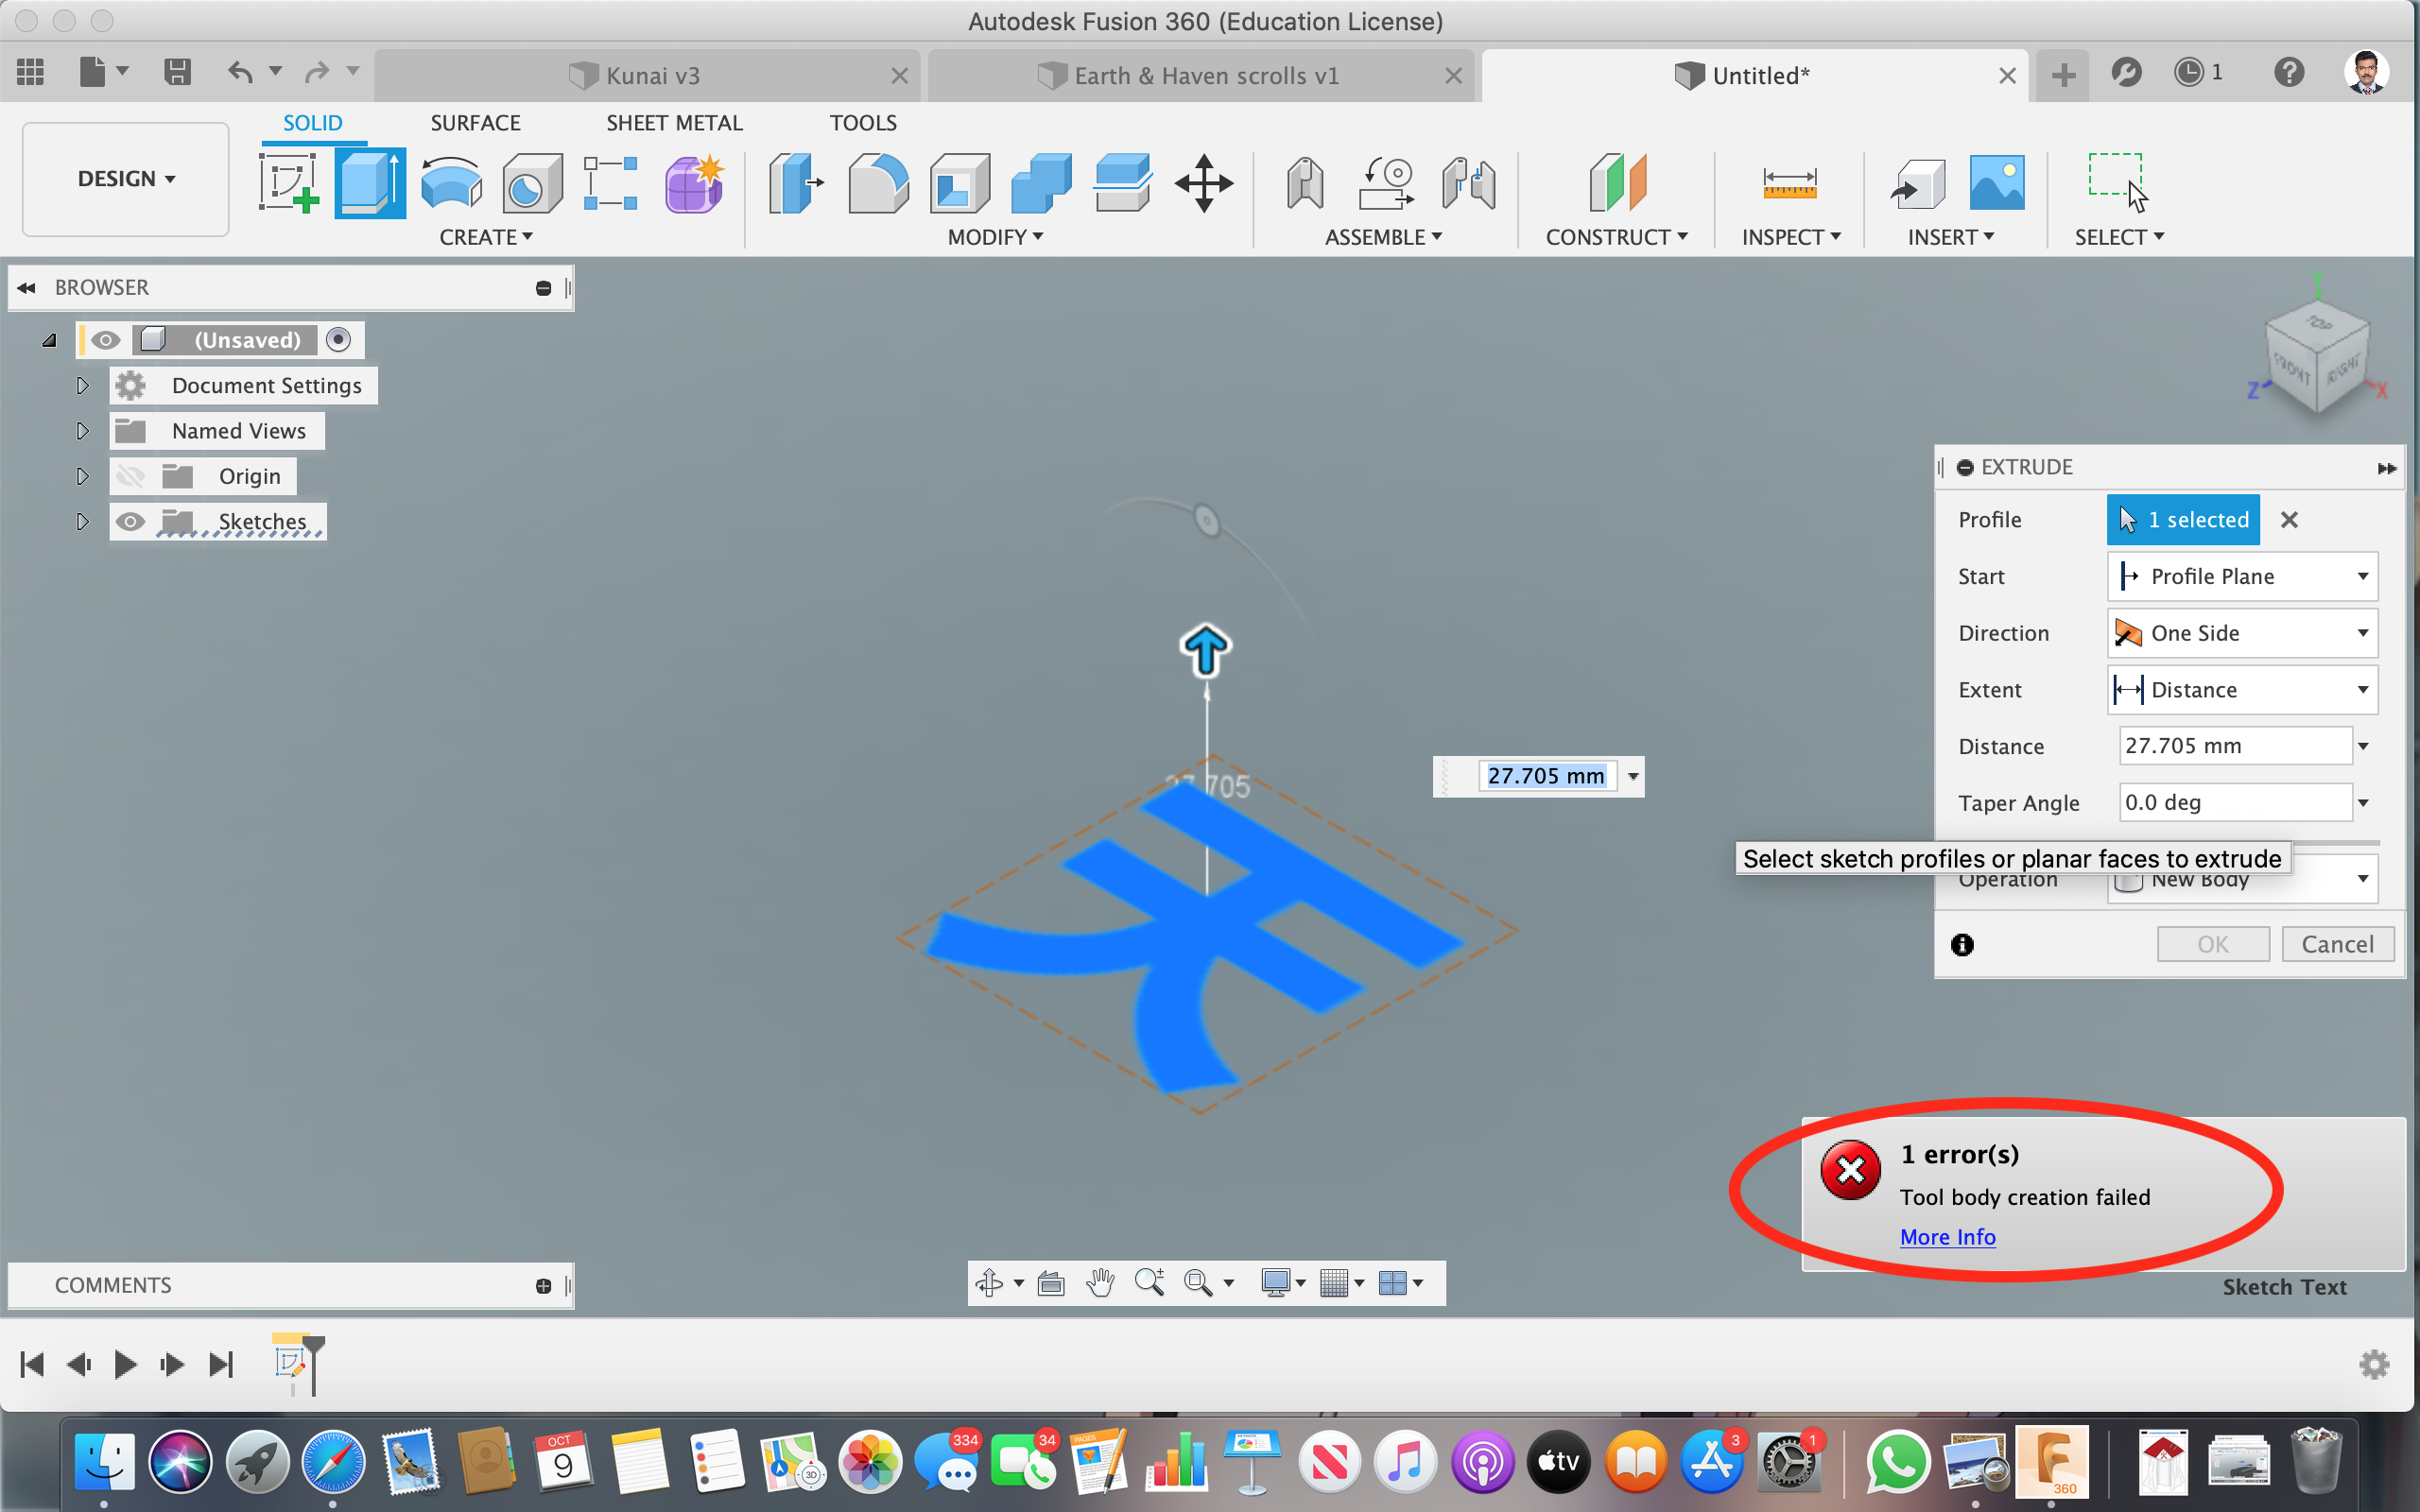
Task: Show the hidden Origin folder
Action: 133,476
